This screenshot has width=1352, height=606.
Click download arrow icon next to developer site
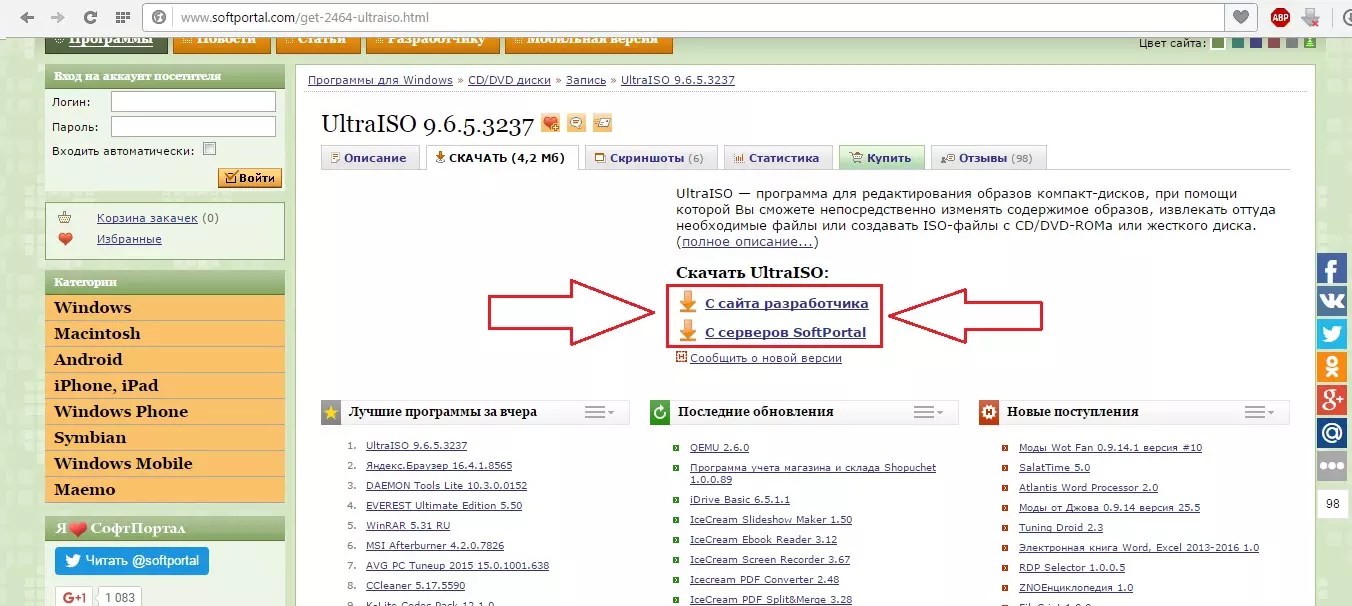(x=688, y=302)
